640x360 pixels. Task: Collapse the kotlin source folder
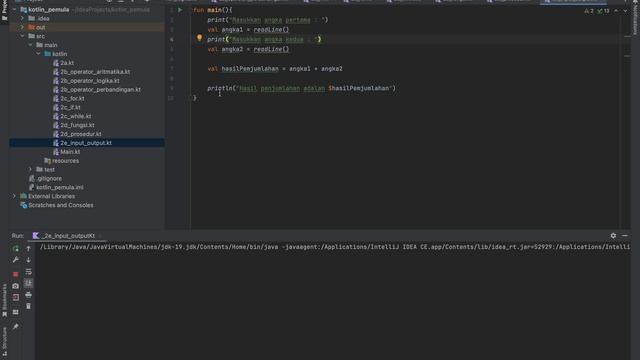click(x=39, y=54)
